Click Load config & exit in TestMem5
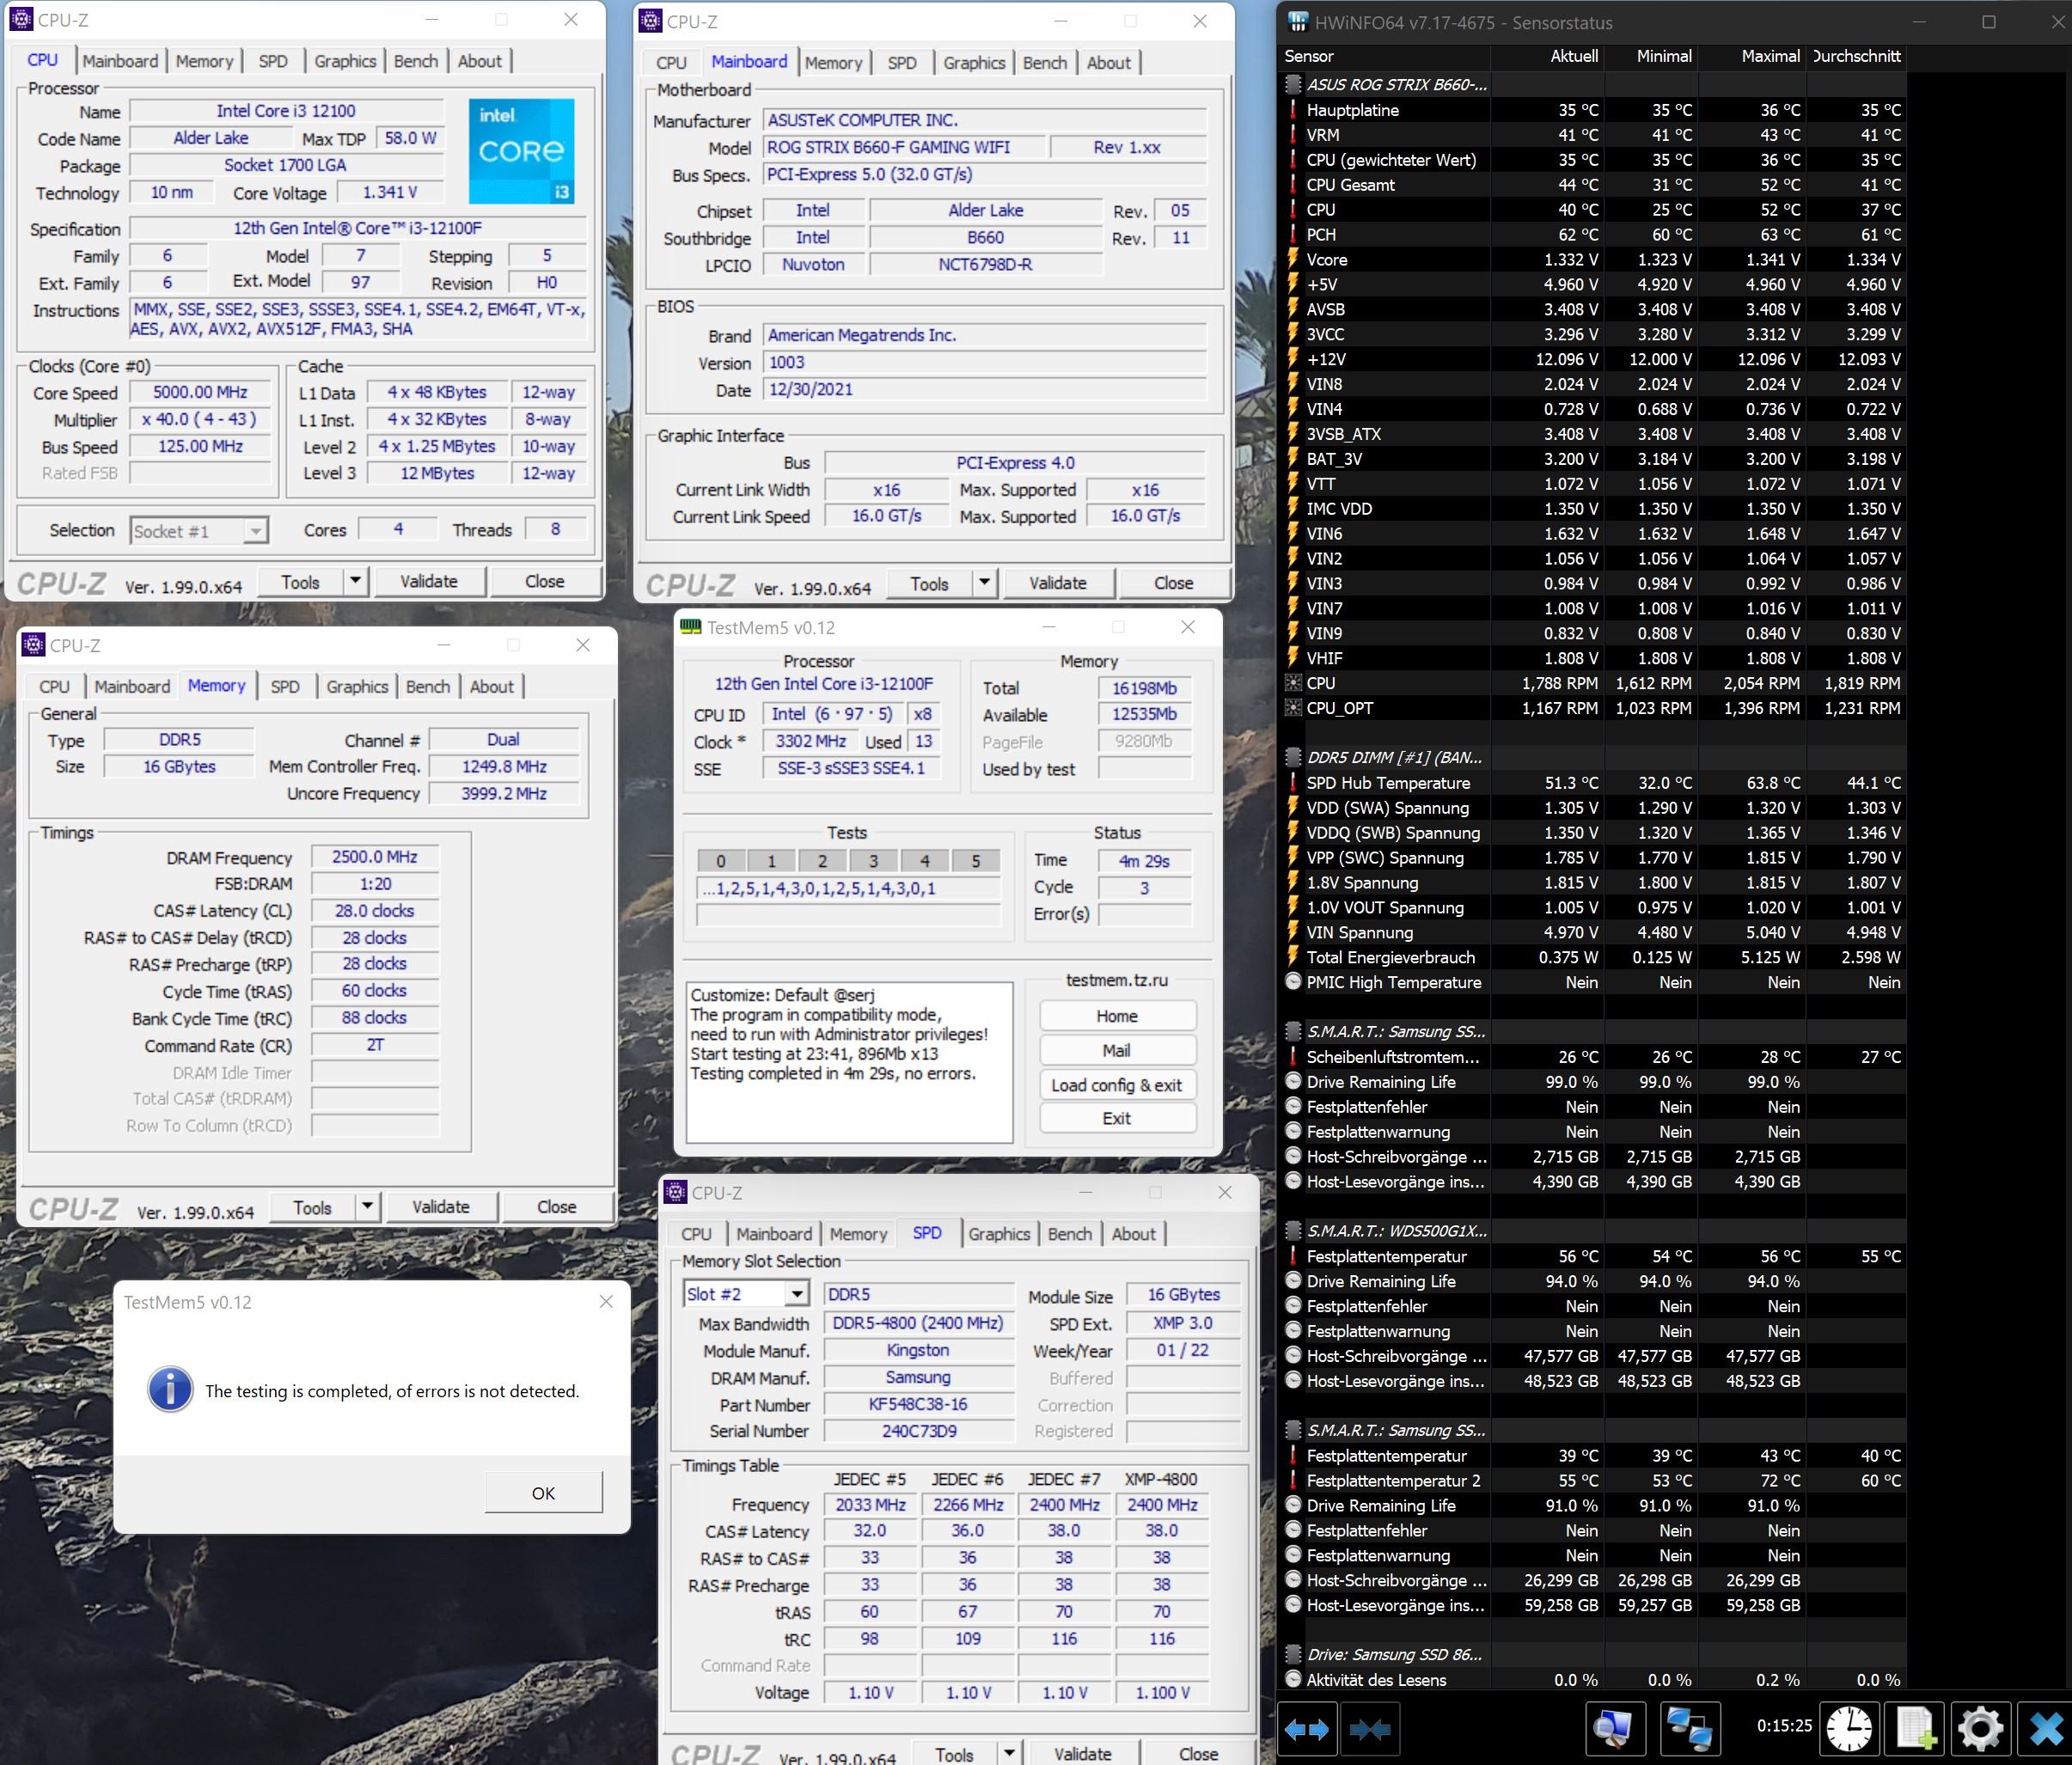This screenshot has width=2072, height=1765. pyautogui.click(x=1117, y=1085)
